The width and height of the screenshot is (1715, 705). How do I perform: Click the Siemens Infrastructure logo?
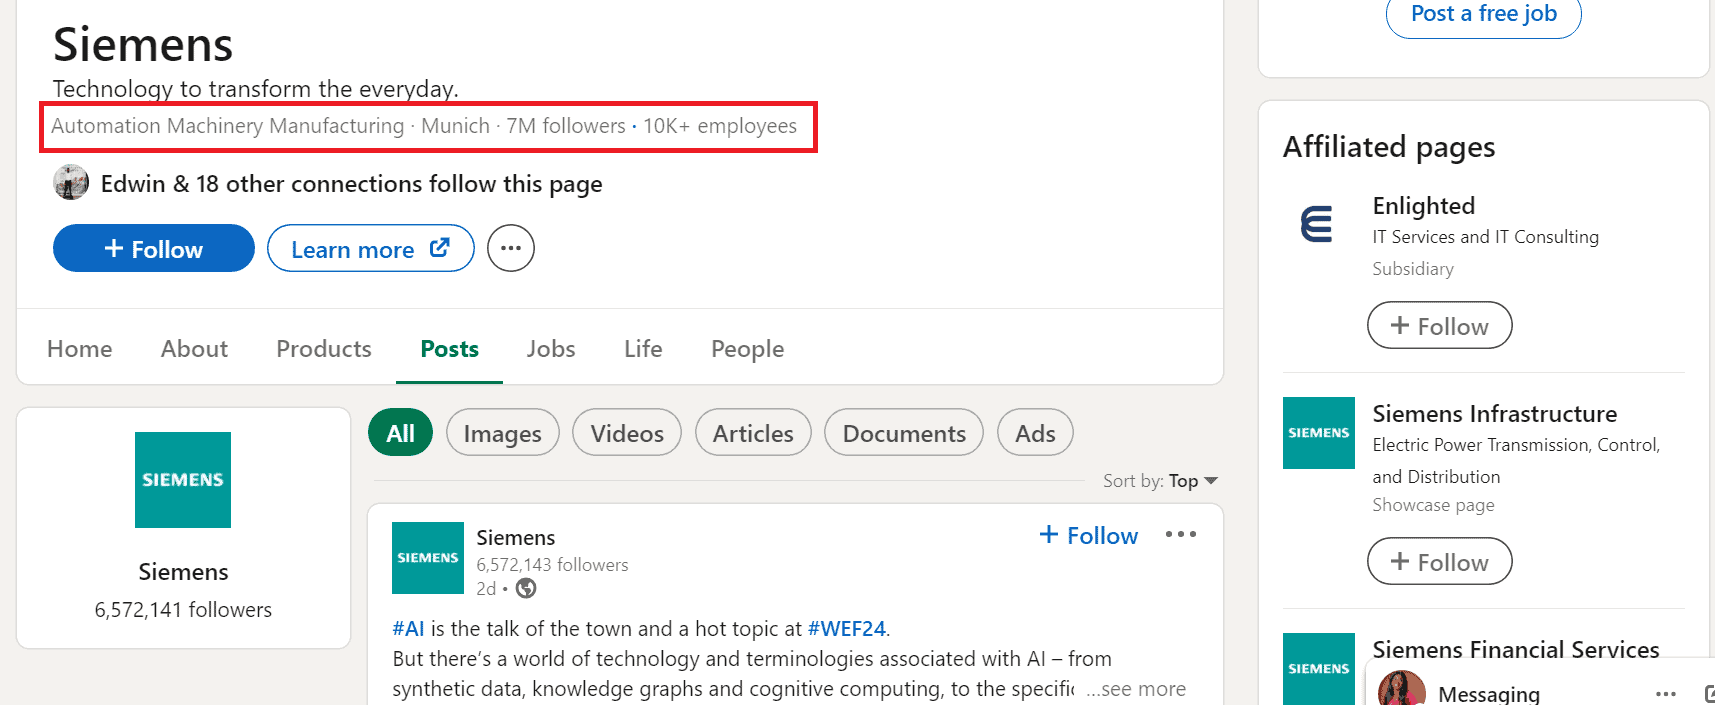[x=1319, y=433]
